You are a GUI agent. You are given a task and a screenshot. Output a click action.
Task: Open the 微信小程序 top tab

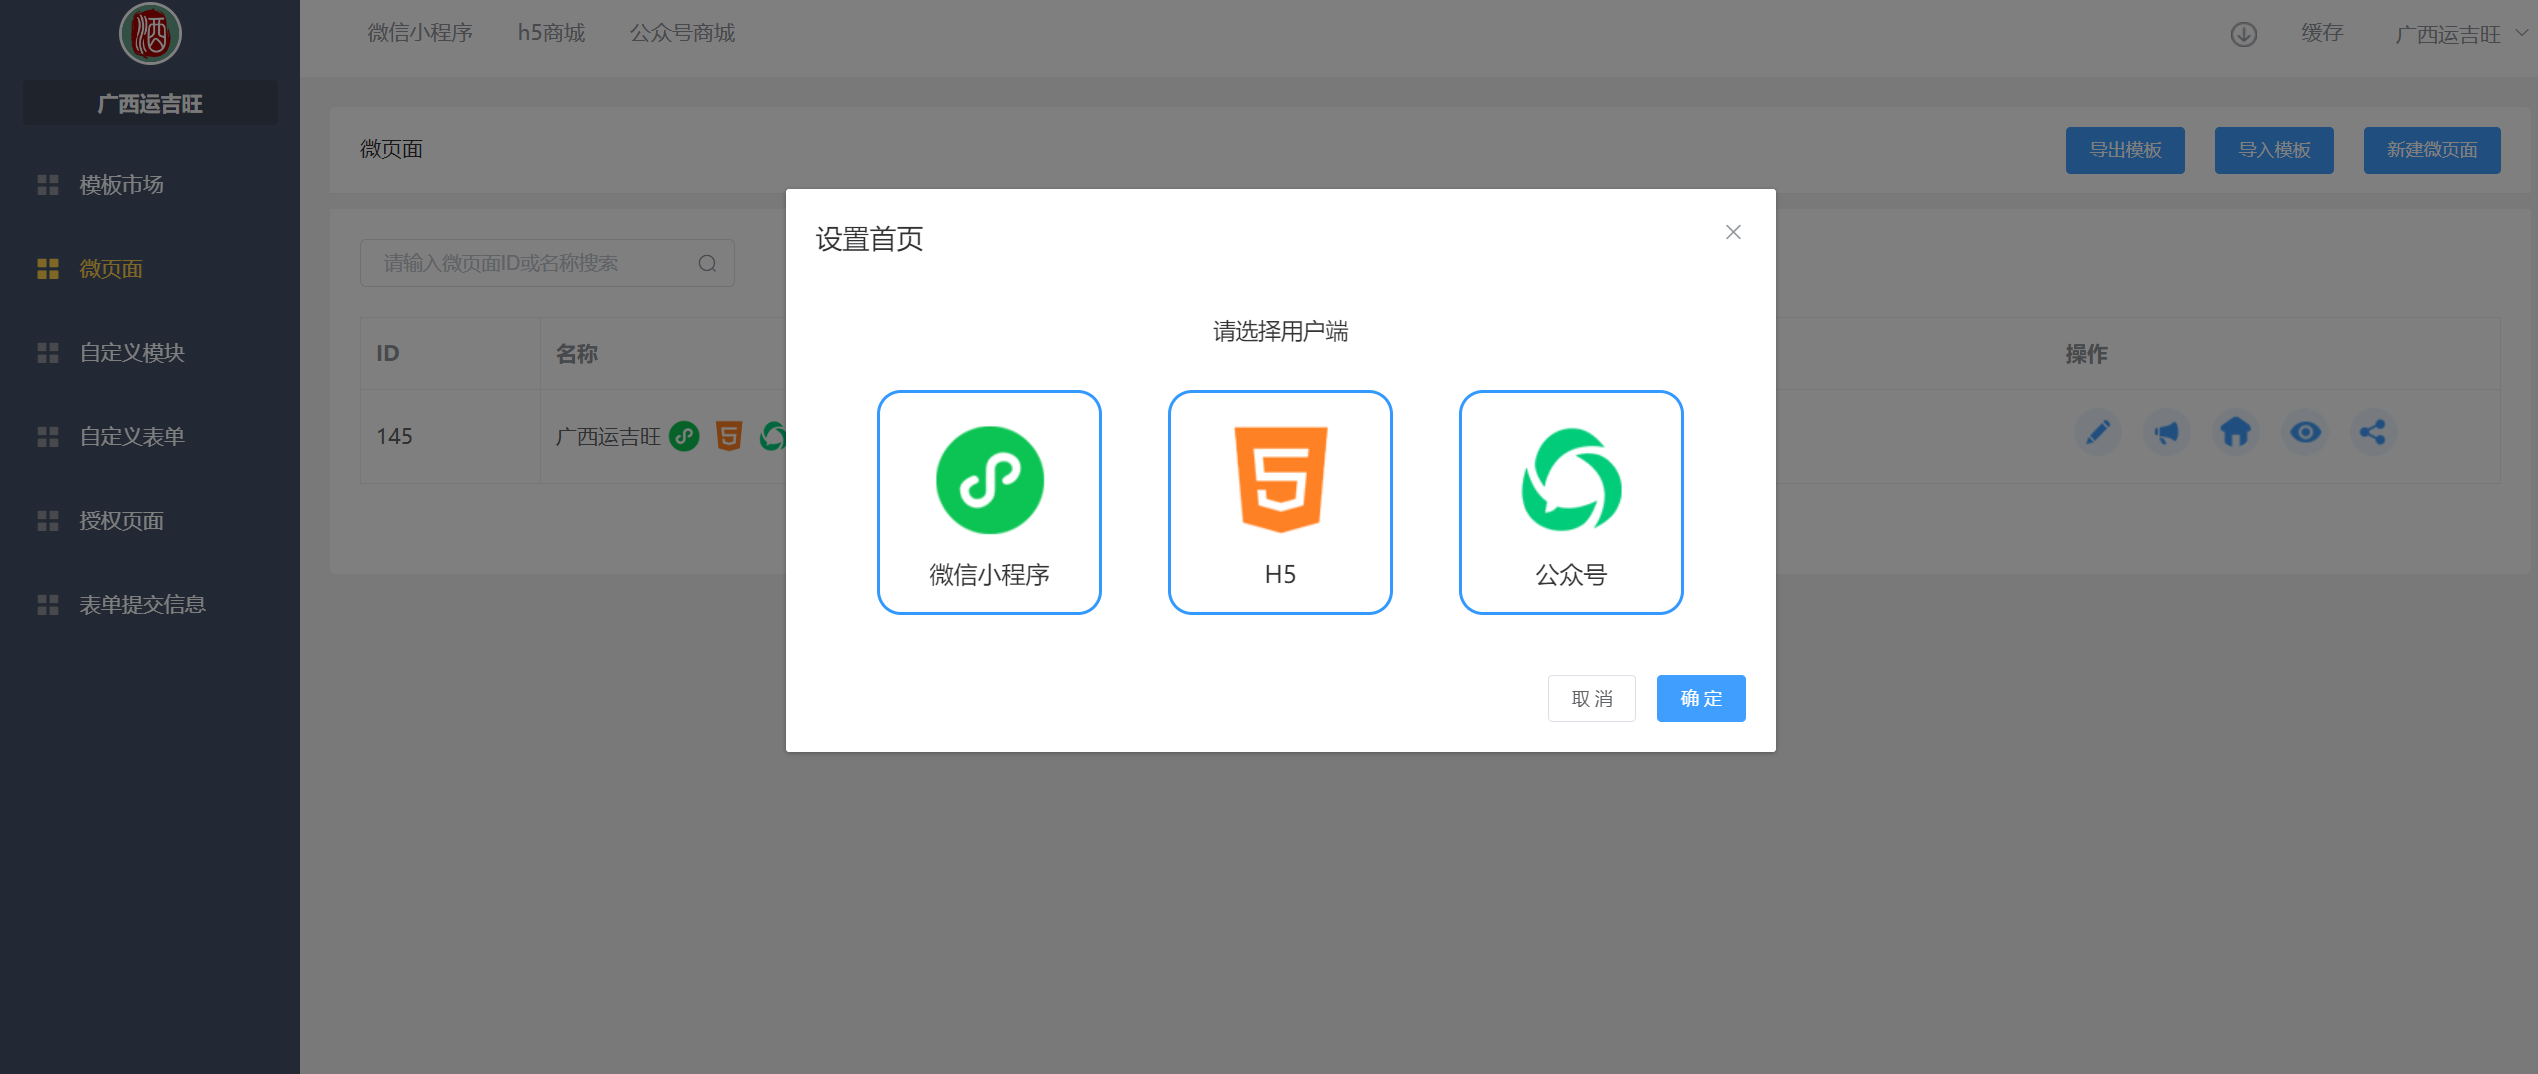click(x=420, y=33)
